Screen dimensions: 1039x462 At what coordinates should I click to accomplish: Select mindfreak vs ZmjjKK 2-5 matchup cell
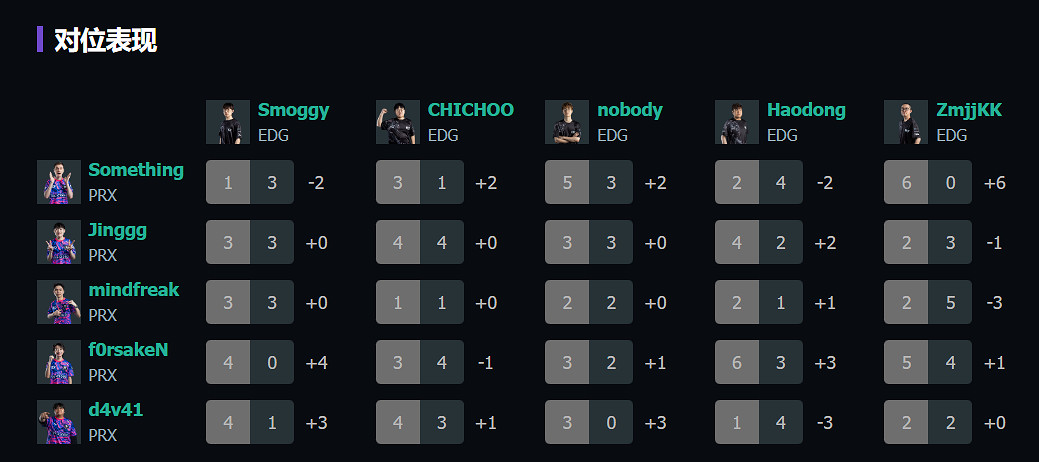point(928,302)
